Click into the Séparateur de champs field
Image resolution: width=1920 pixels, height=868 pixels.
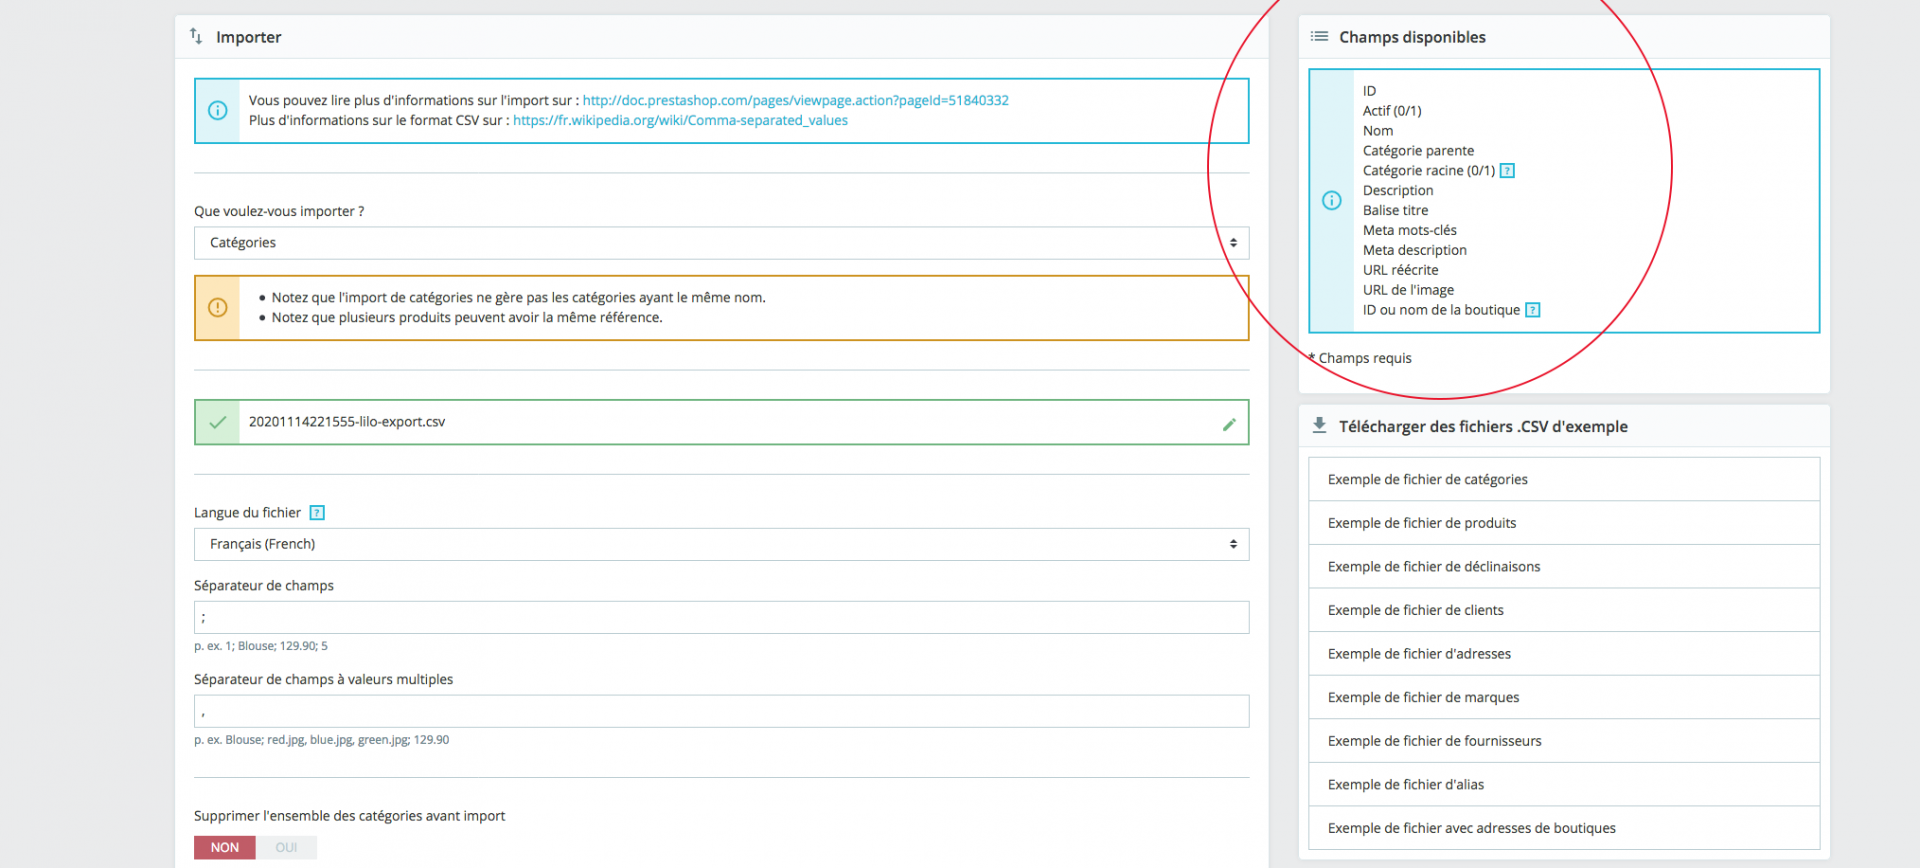click(721, 617)
